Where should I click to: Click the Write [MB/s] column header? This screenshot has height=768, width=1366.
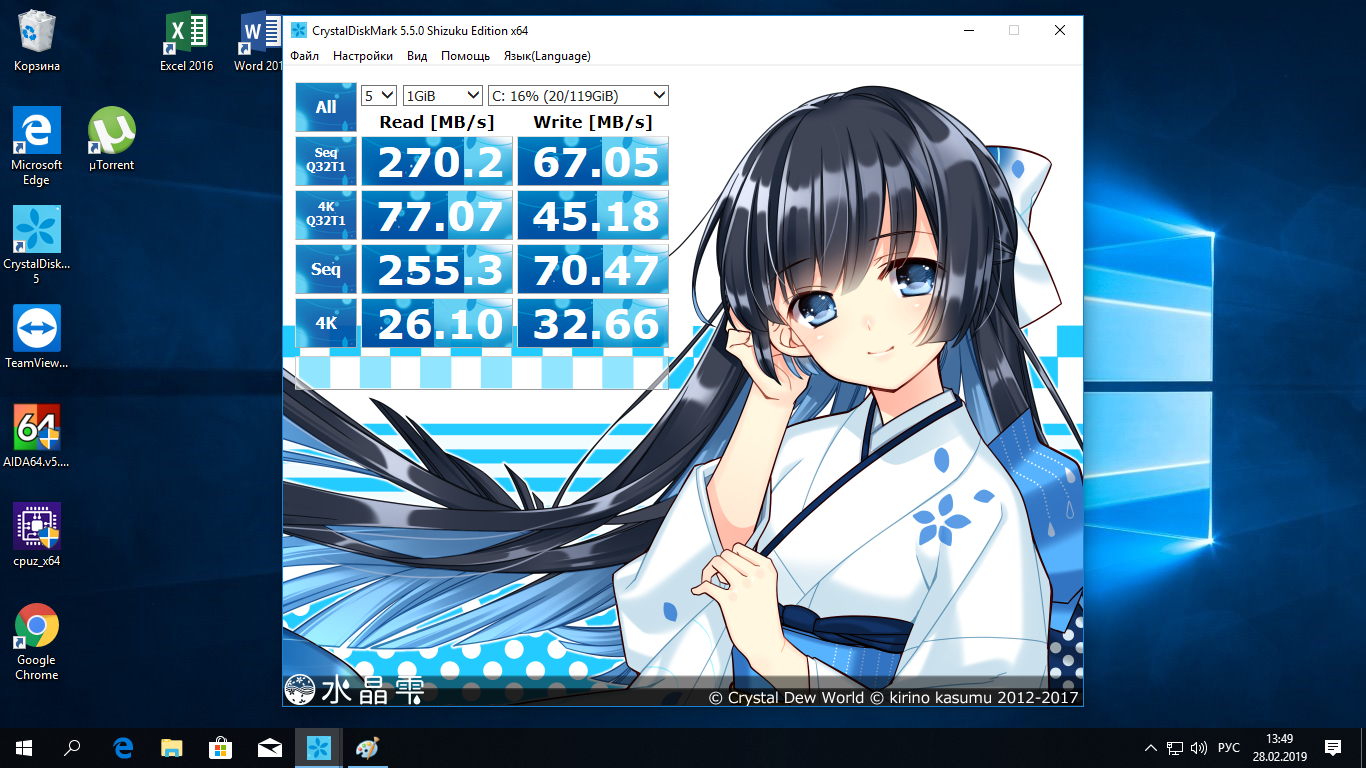coord(593,122)
